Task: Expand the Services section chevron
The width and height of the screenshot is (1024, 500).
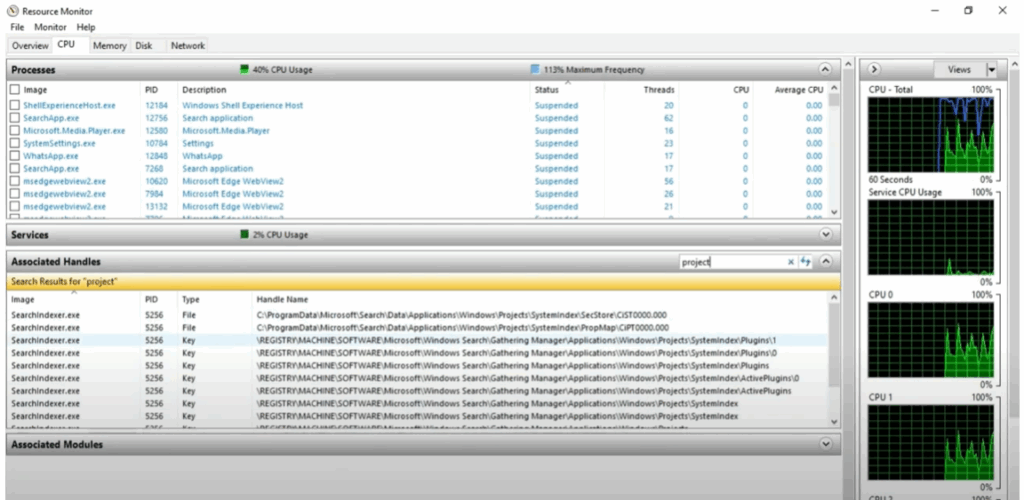Action: pyautogui.click(x=825, y=234)
